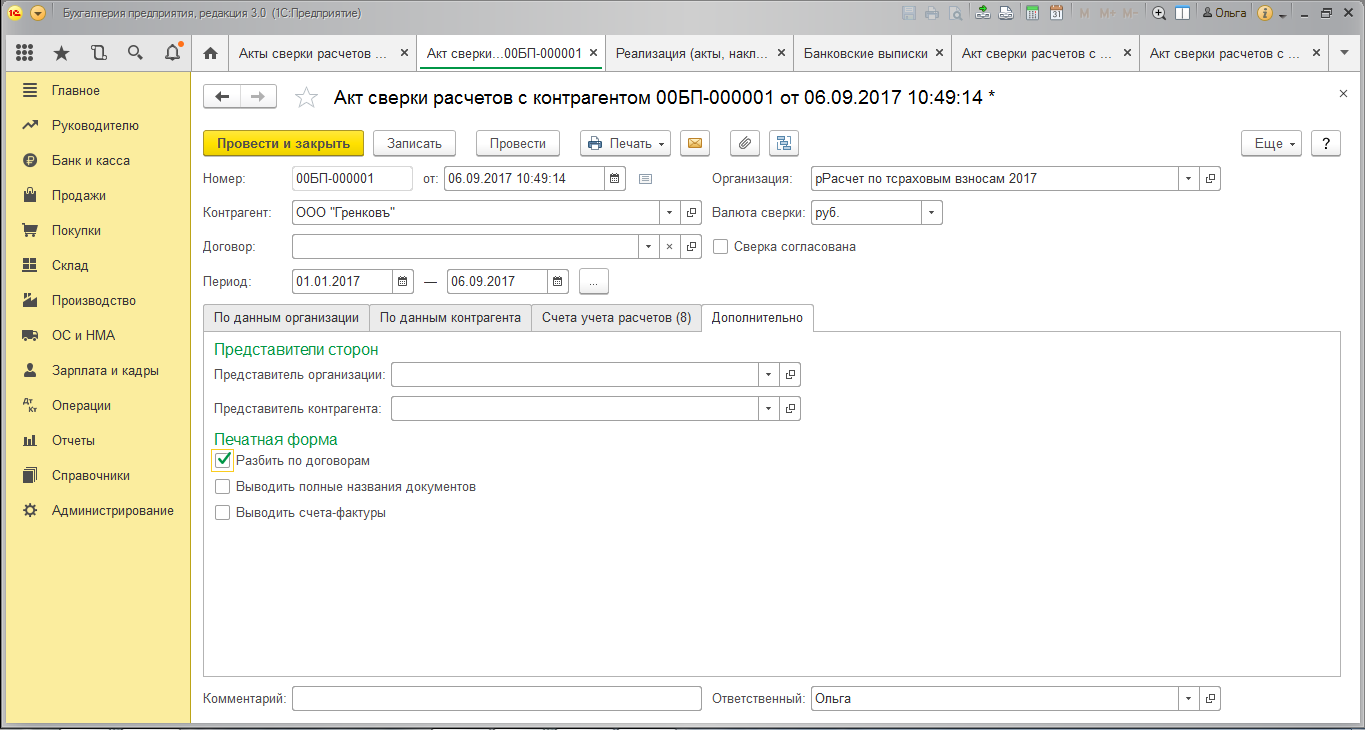
Task: Click the Номер input field
Action: pyautogui.click(x=352, y=179)
